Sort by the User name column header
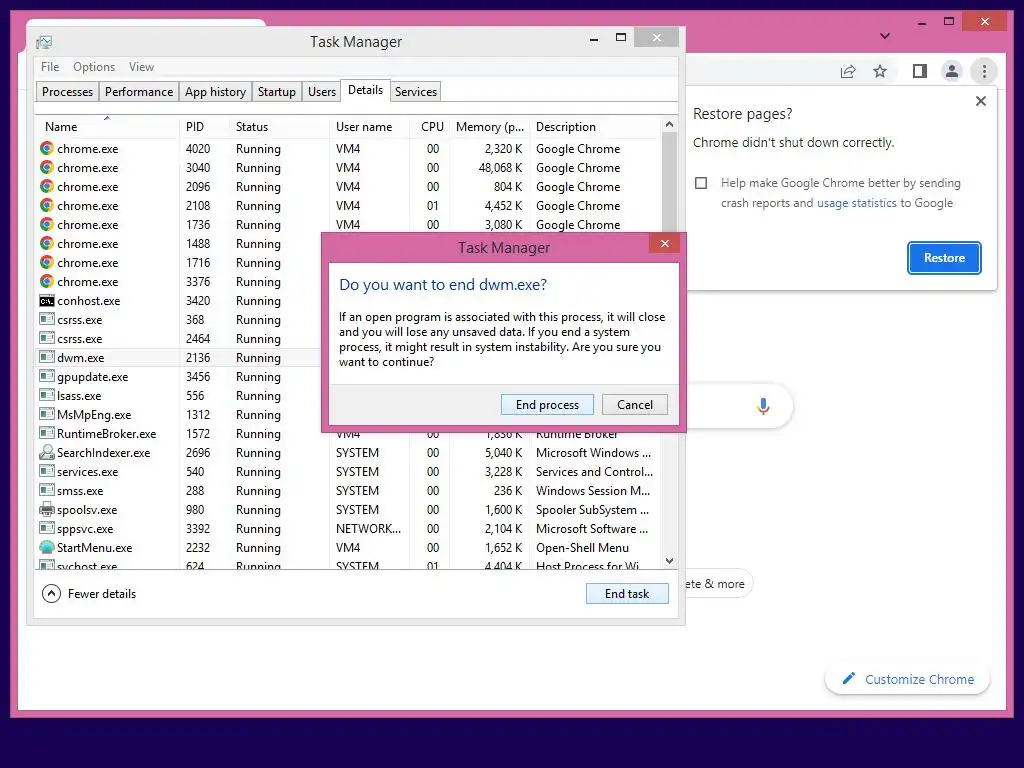This screenshot has width=1024, height=768. click(369, 127)
